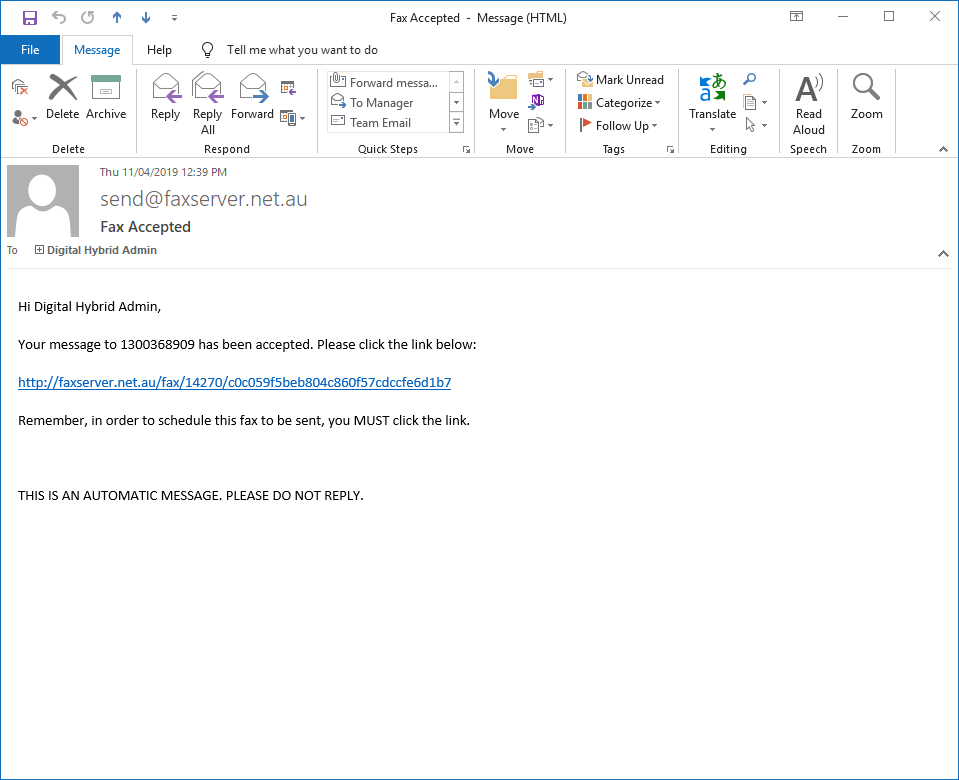Screen dimensions: 959x780
Task: Open the Follow Up flag menu
Action: [618, 125]
